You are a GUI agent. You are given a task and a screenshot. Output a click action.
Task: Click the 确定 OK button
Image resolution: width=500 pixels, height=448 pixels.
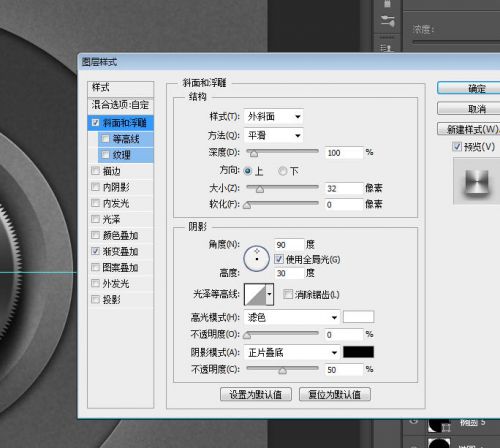(x=469, y=88)
